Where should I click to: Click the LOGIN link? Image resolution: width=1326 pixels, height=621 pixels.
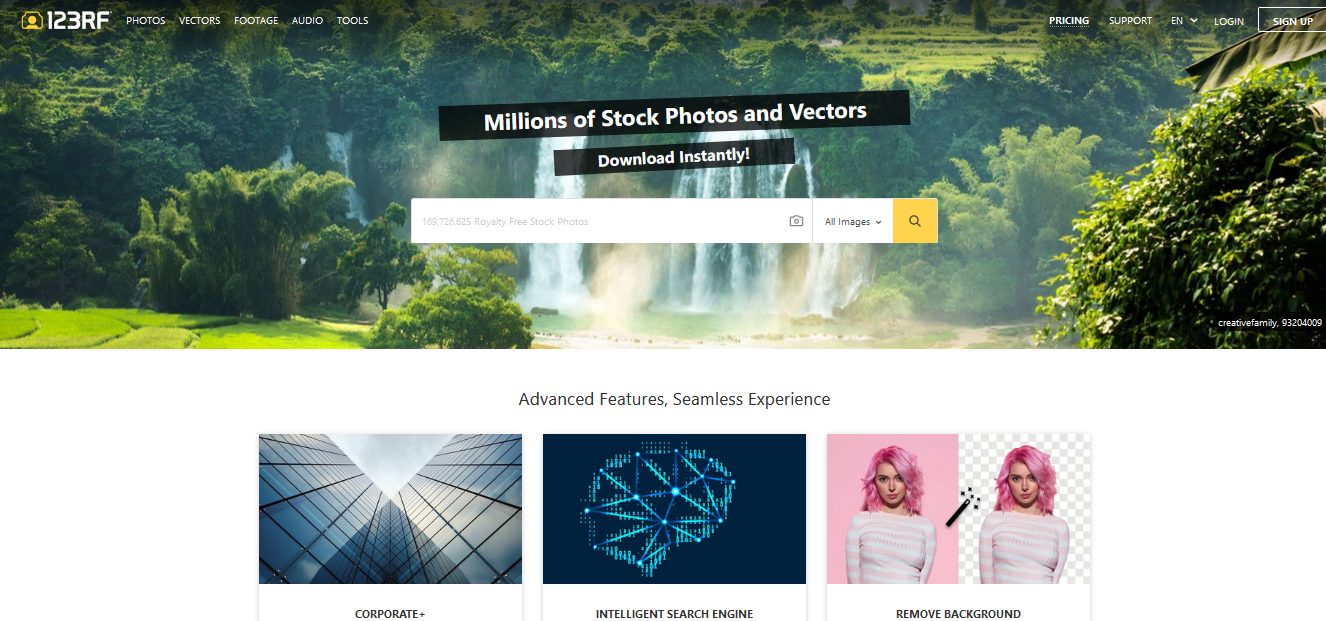(1229, 21)
